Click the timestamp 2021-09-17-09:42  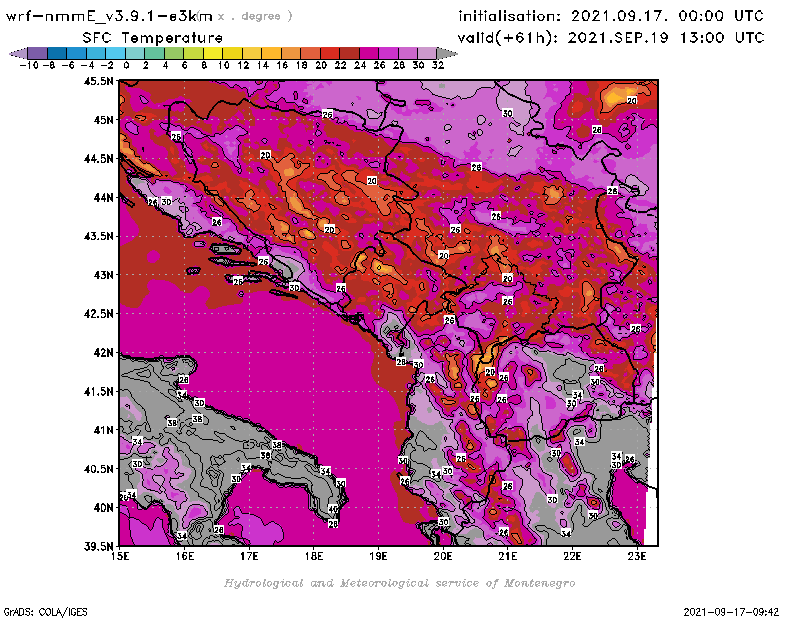coord(731,612)
